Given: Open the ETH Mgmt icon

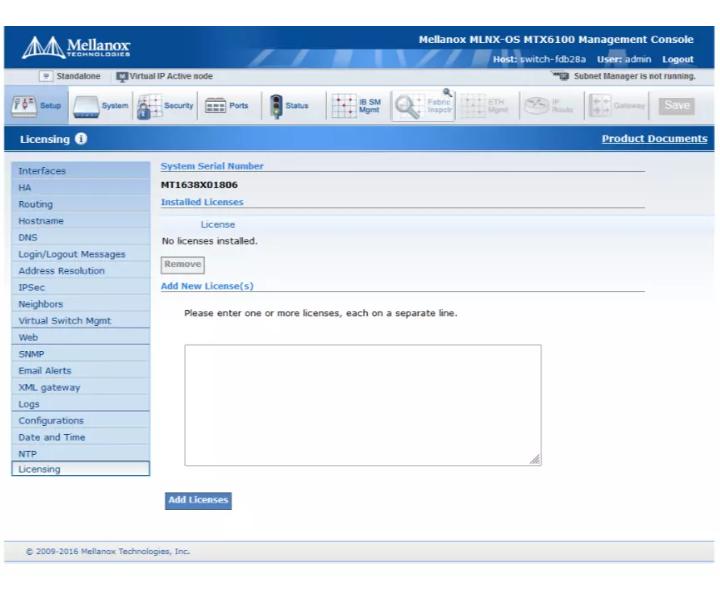Looking at the screenshot, I should tap(473, 106).
